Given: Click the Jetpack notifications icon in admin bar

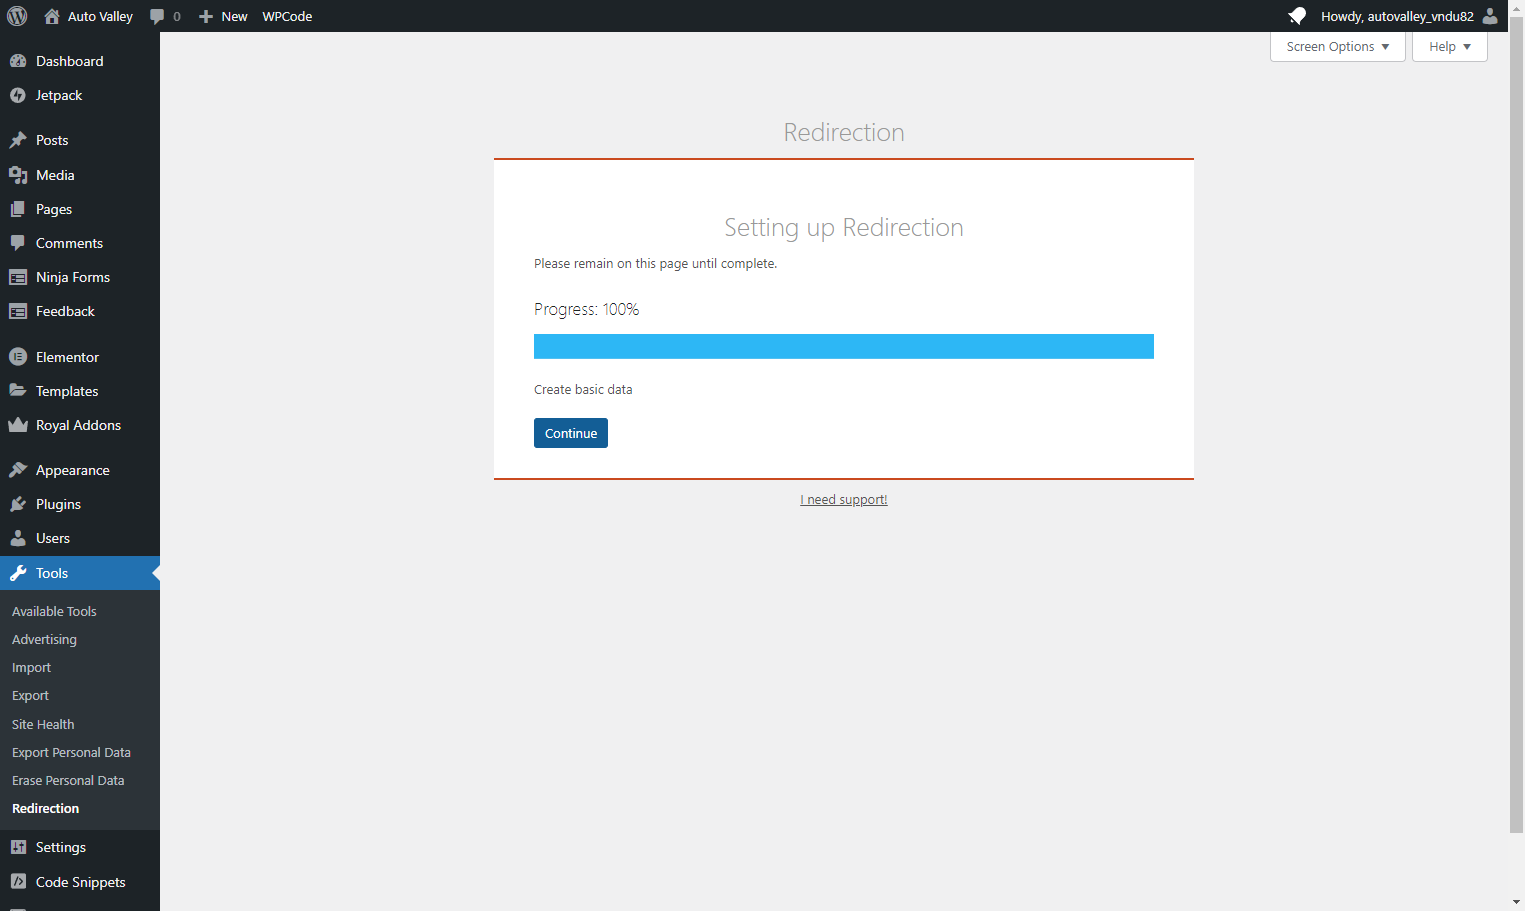Looking at the screenshot, I should pos(1297,16).
